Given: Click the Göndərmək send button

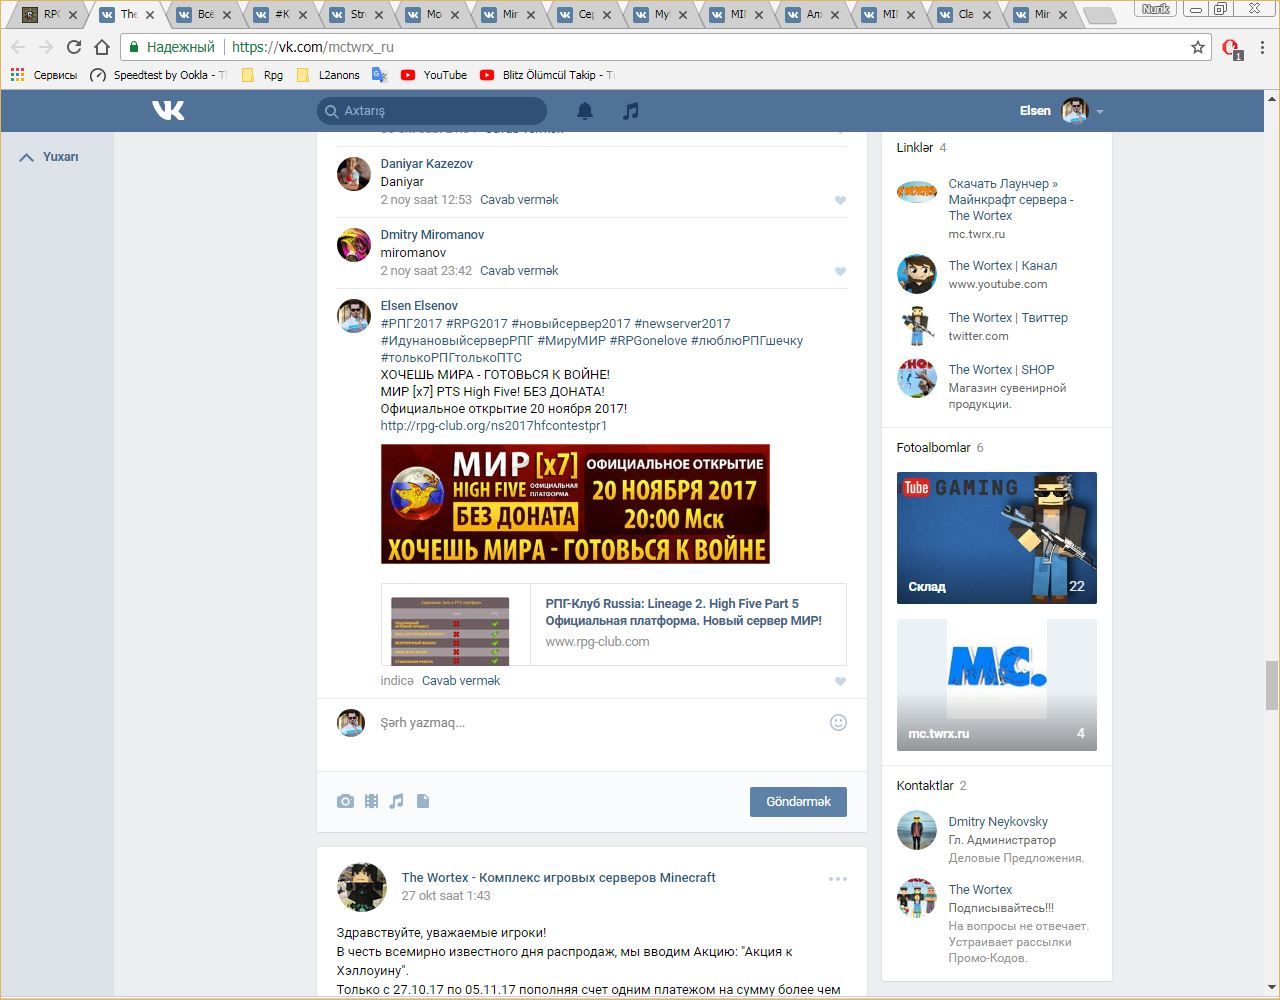Looking at the screenshot, I should tap(798, 802).
